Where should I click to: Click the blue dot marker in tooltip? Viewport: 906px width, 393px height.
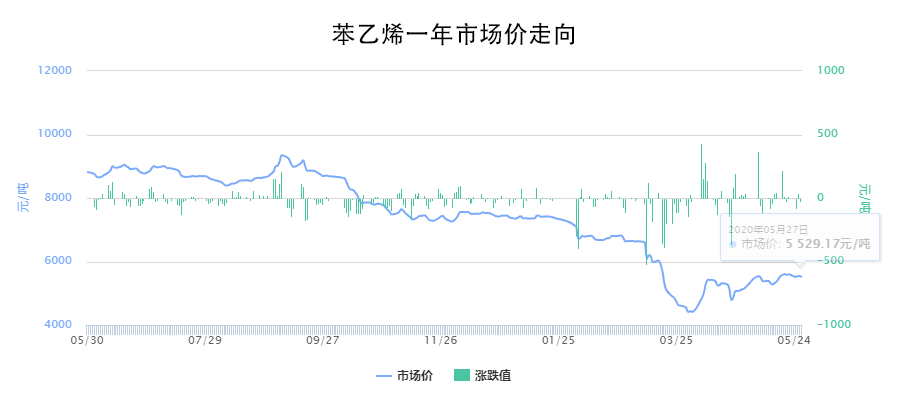[x=733, y=244]
